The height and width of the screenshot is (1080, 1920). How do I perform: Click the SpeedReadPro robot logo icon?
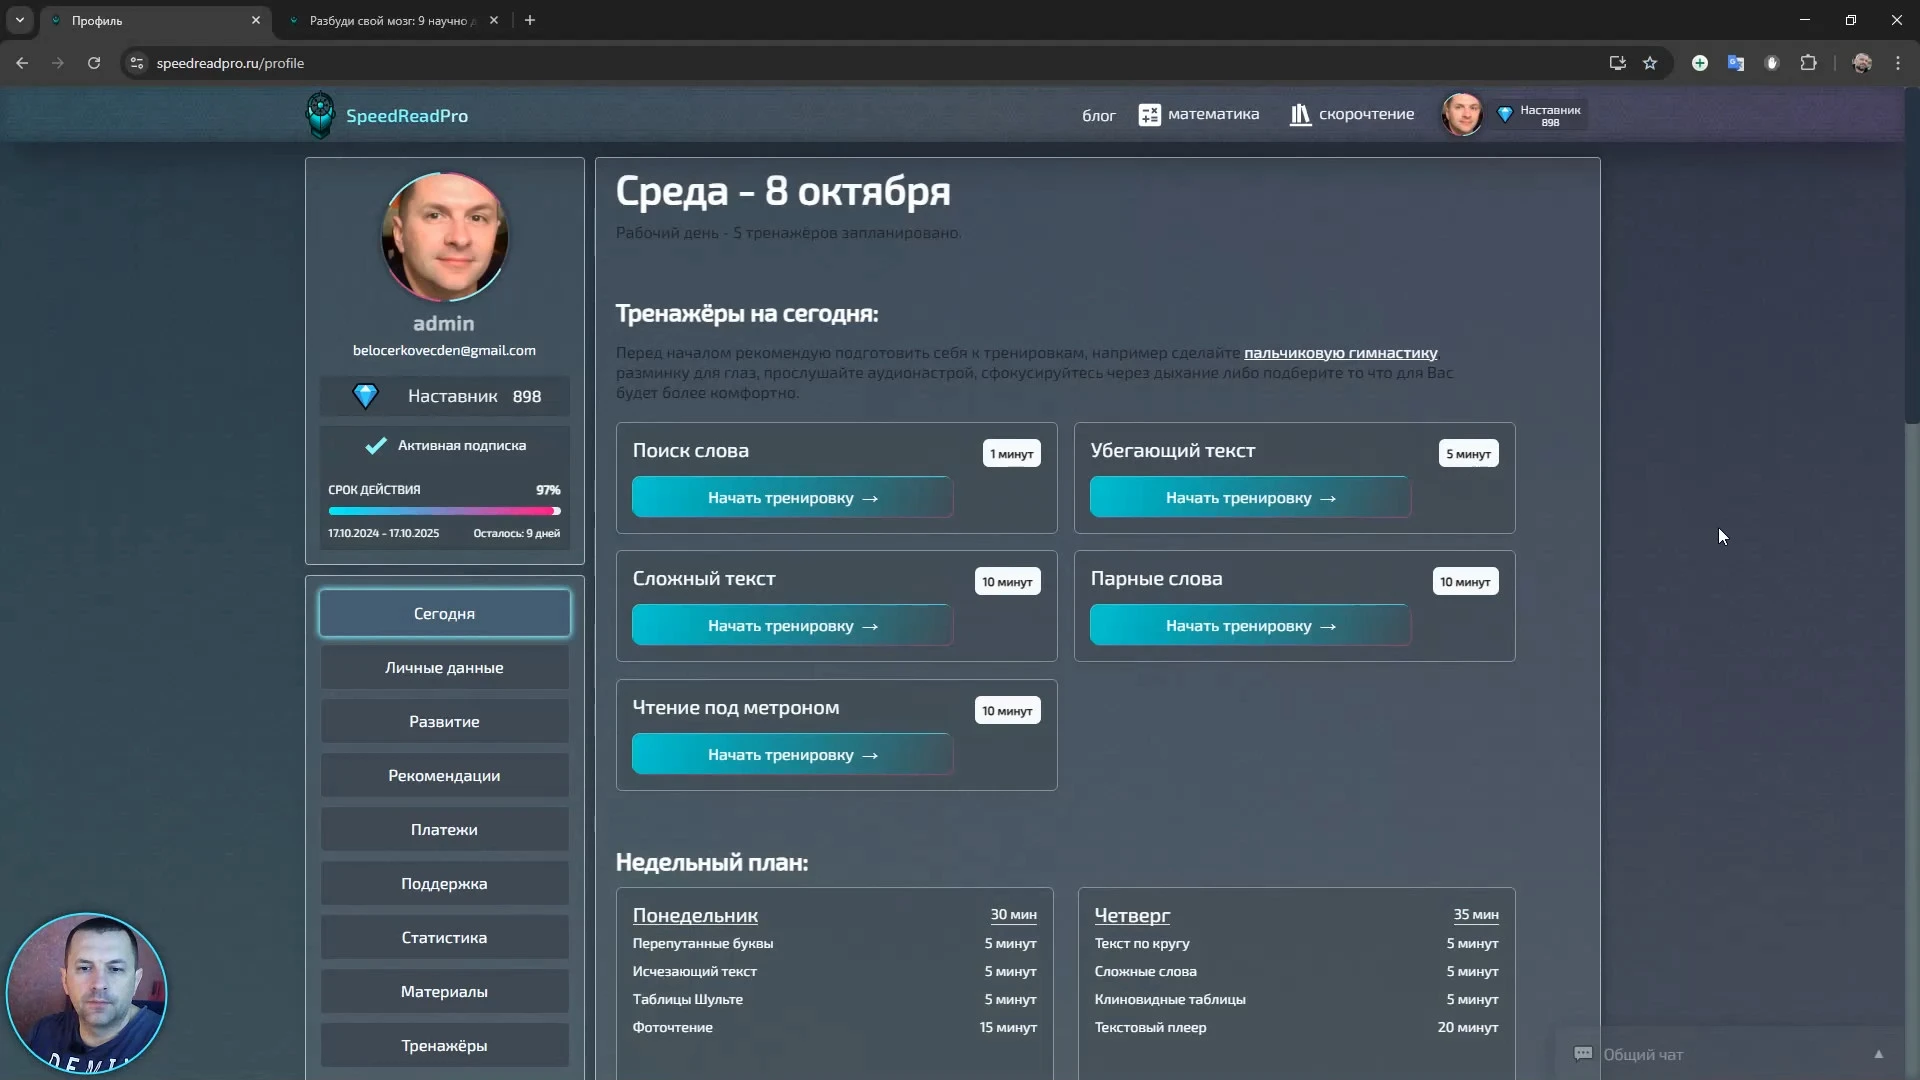click(320, 115)
